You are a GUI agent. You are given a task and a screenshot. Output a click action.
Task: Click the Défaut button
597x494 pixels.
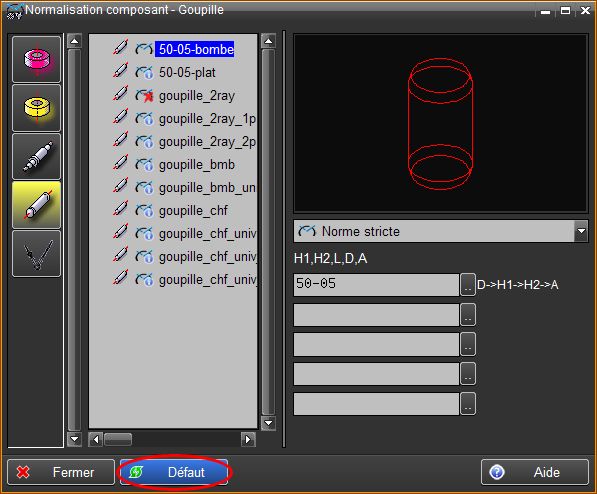(174, 472)
